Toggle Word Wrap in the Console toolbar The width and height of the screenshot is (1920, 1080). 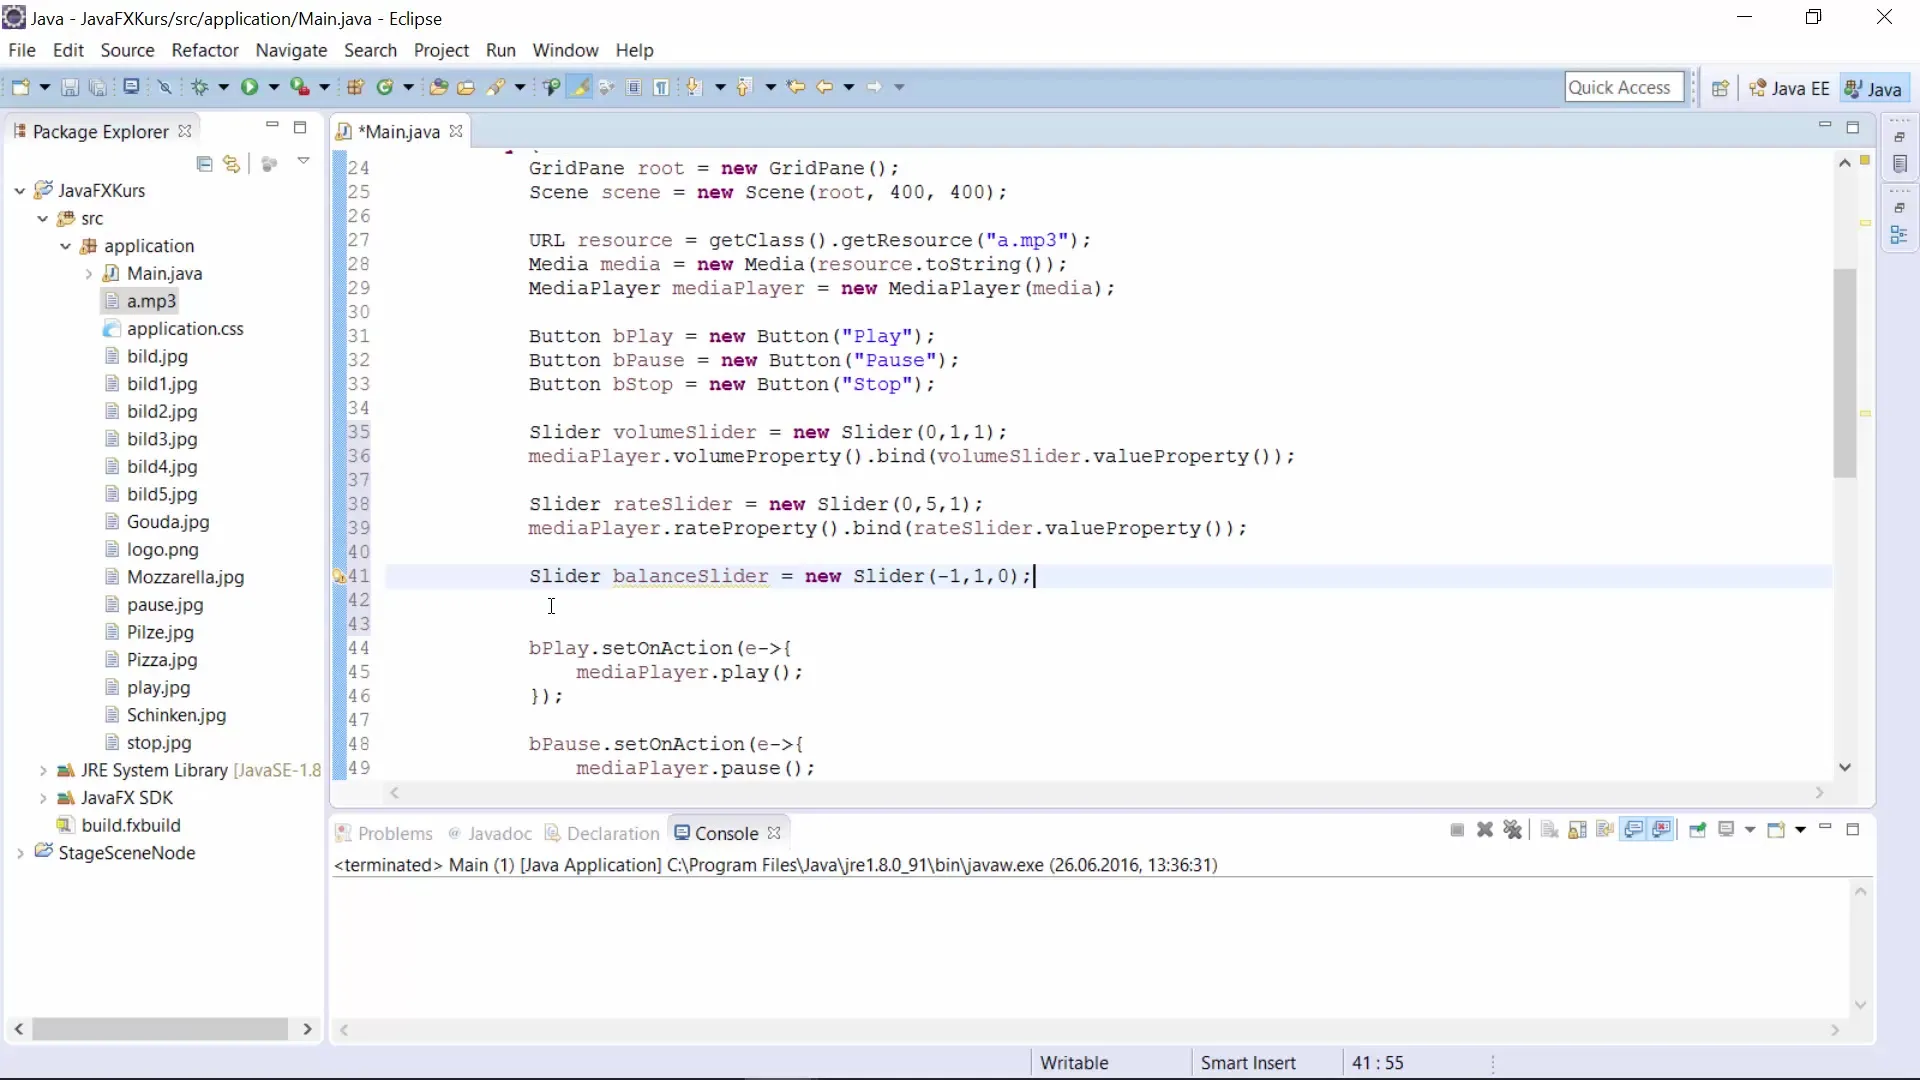coord(1606,830)
